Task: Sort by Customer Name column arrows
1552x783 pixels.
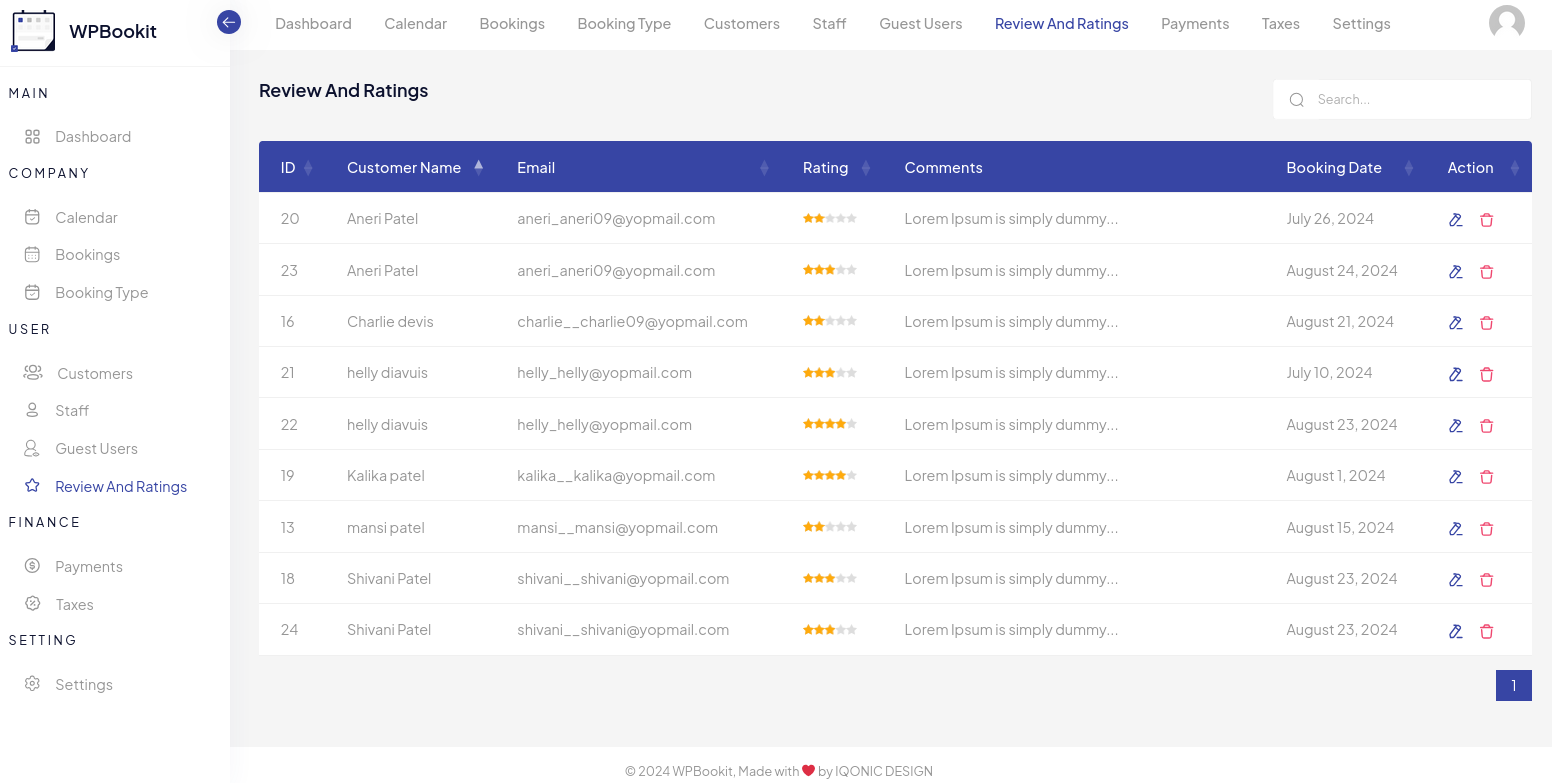Action: [479, 167]
